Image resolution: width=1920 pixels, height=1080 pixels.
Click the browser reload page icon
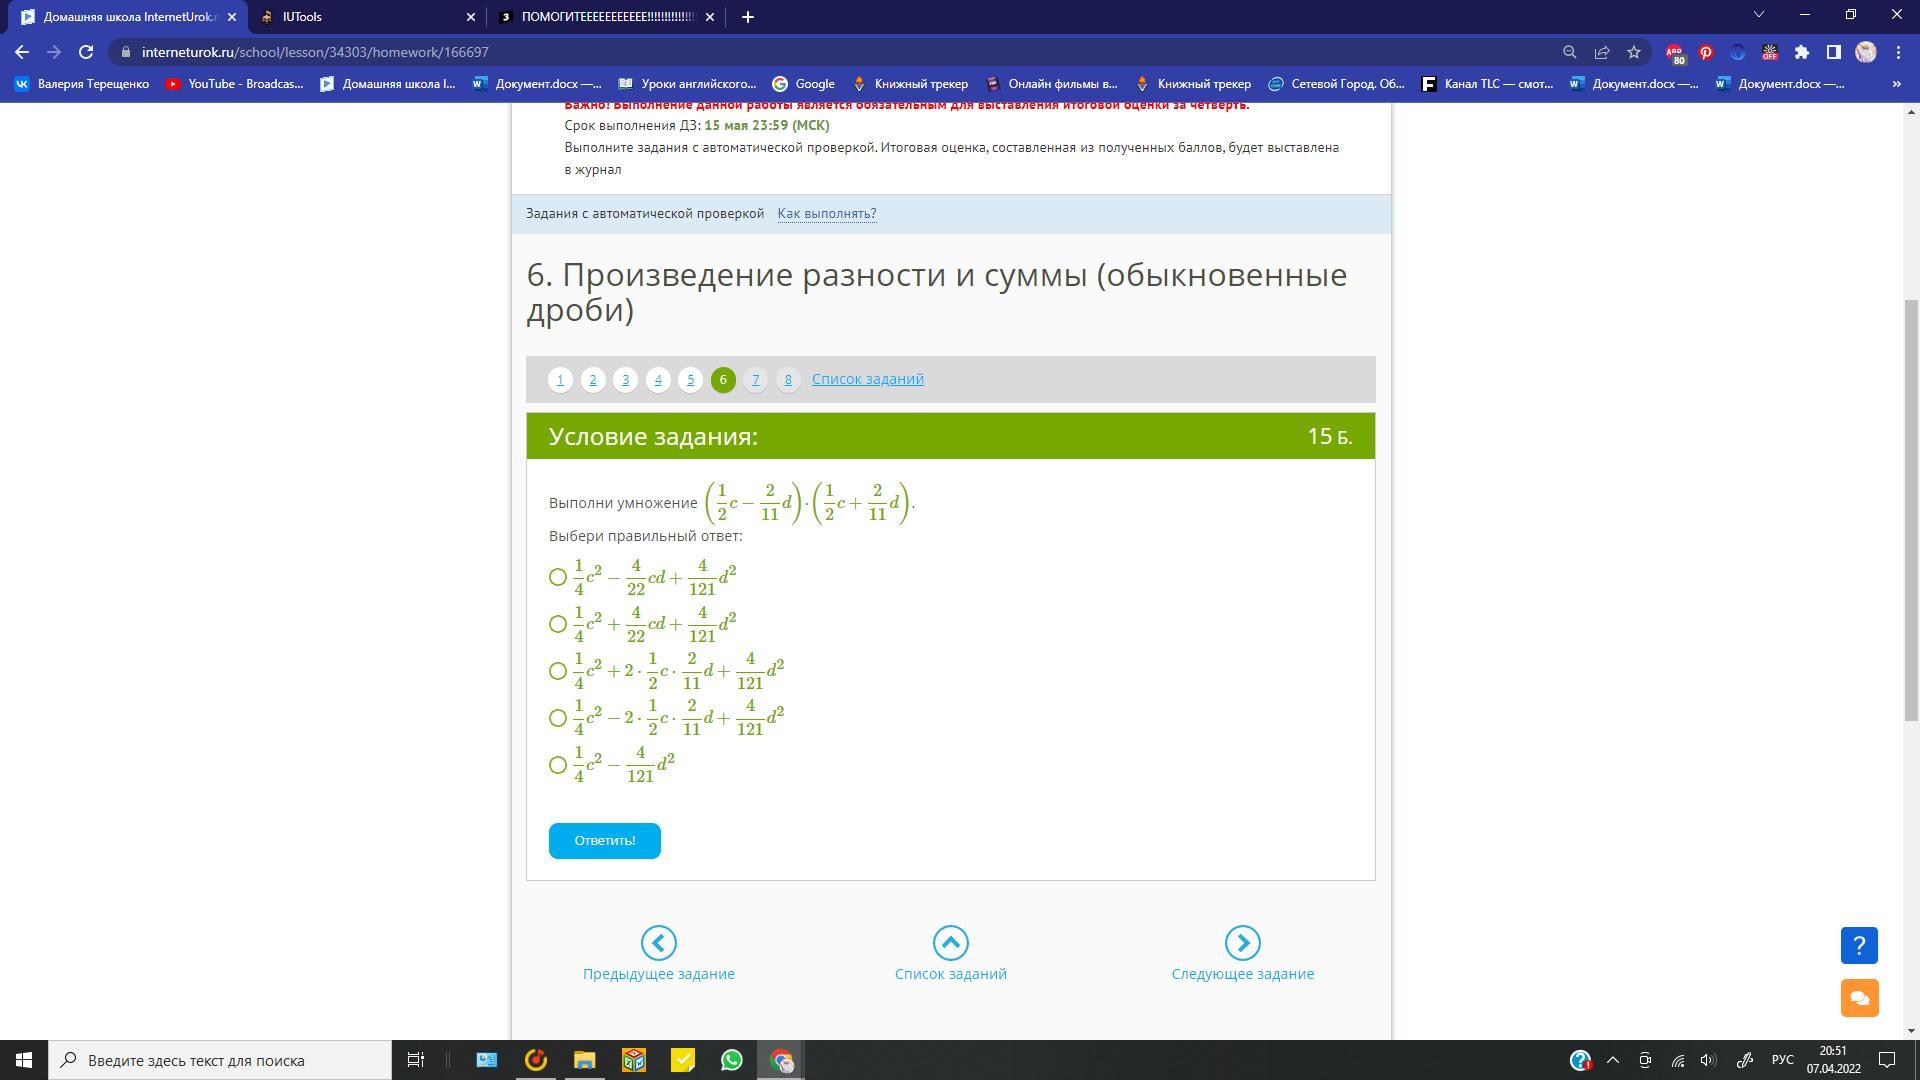(x=86, y=52)
